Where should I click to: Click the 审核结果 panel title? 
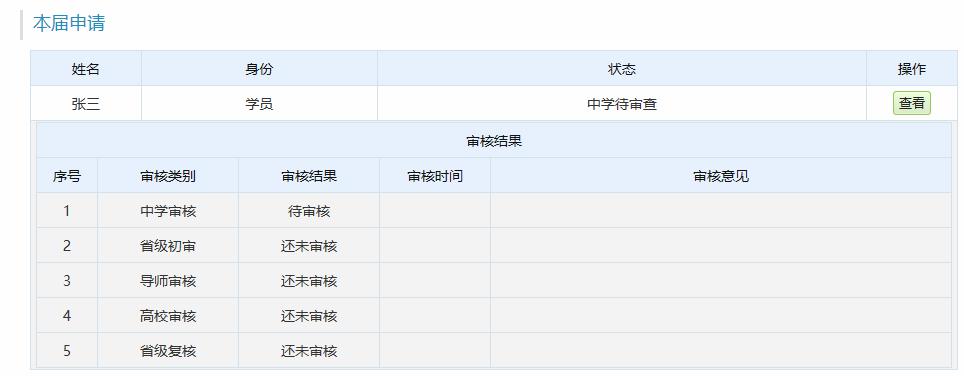coord(494,141)
